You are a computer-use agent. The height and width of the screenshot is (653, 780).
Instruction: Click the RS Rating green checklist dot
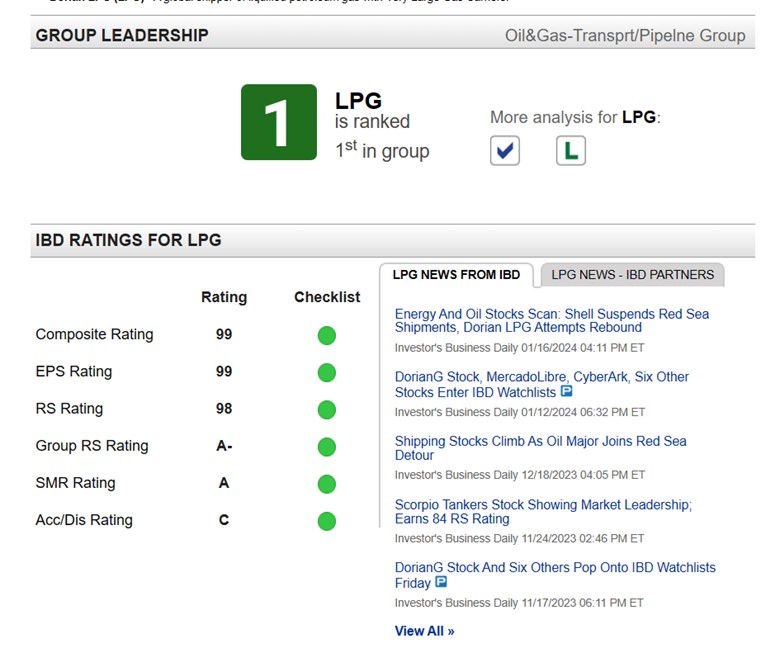click(327, 410)
